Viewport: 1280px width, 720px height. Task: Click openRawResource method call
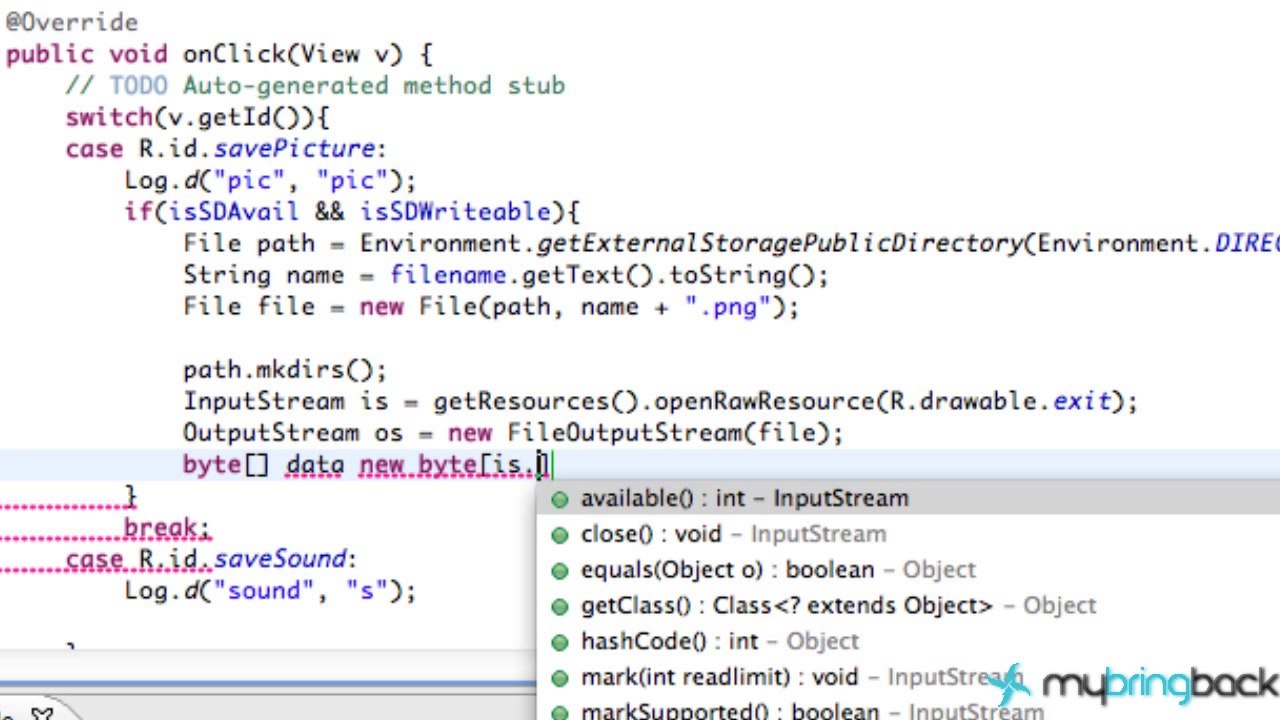pyautogui.click(x=765, y=402)
